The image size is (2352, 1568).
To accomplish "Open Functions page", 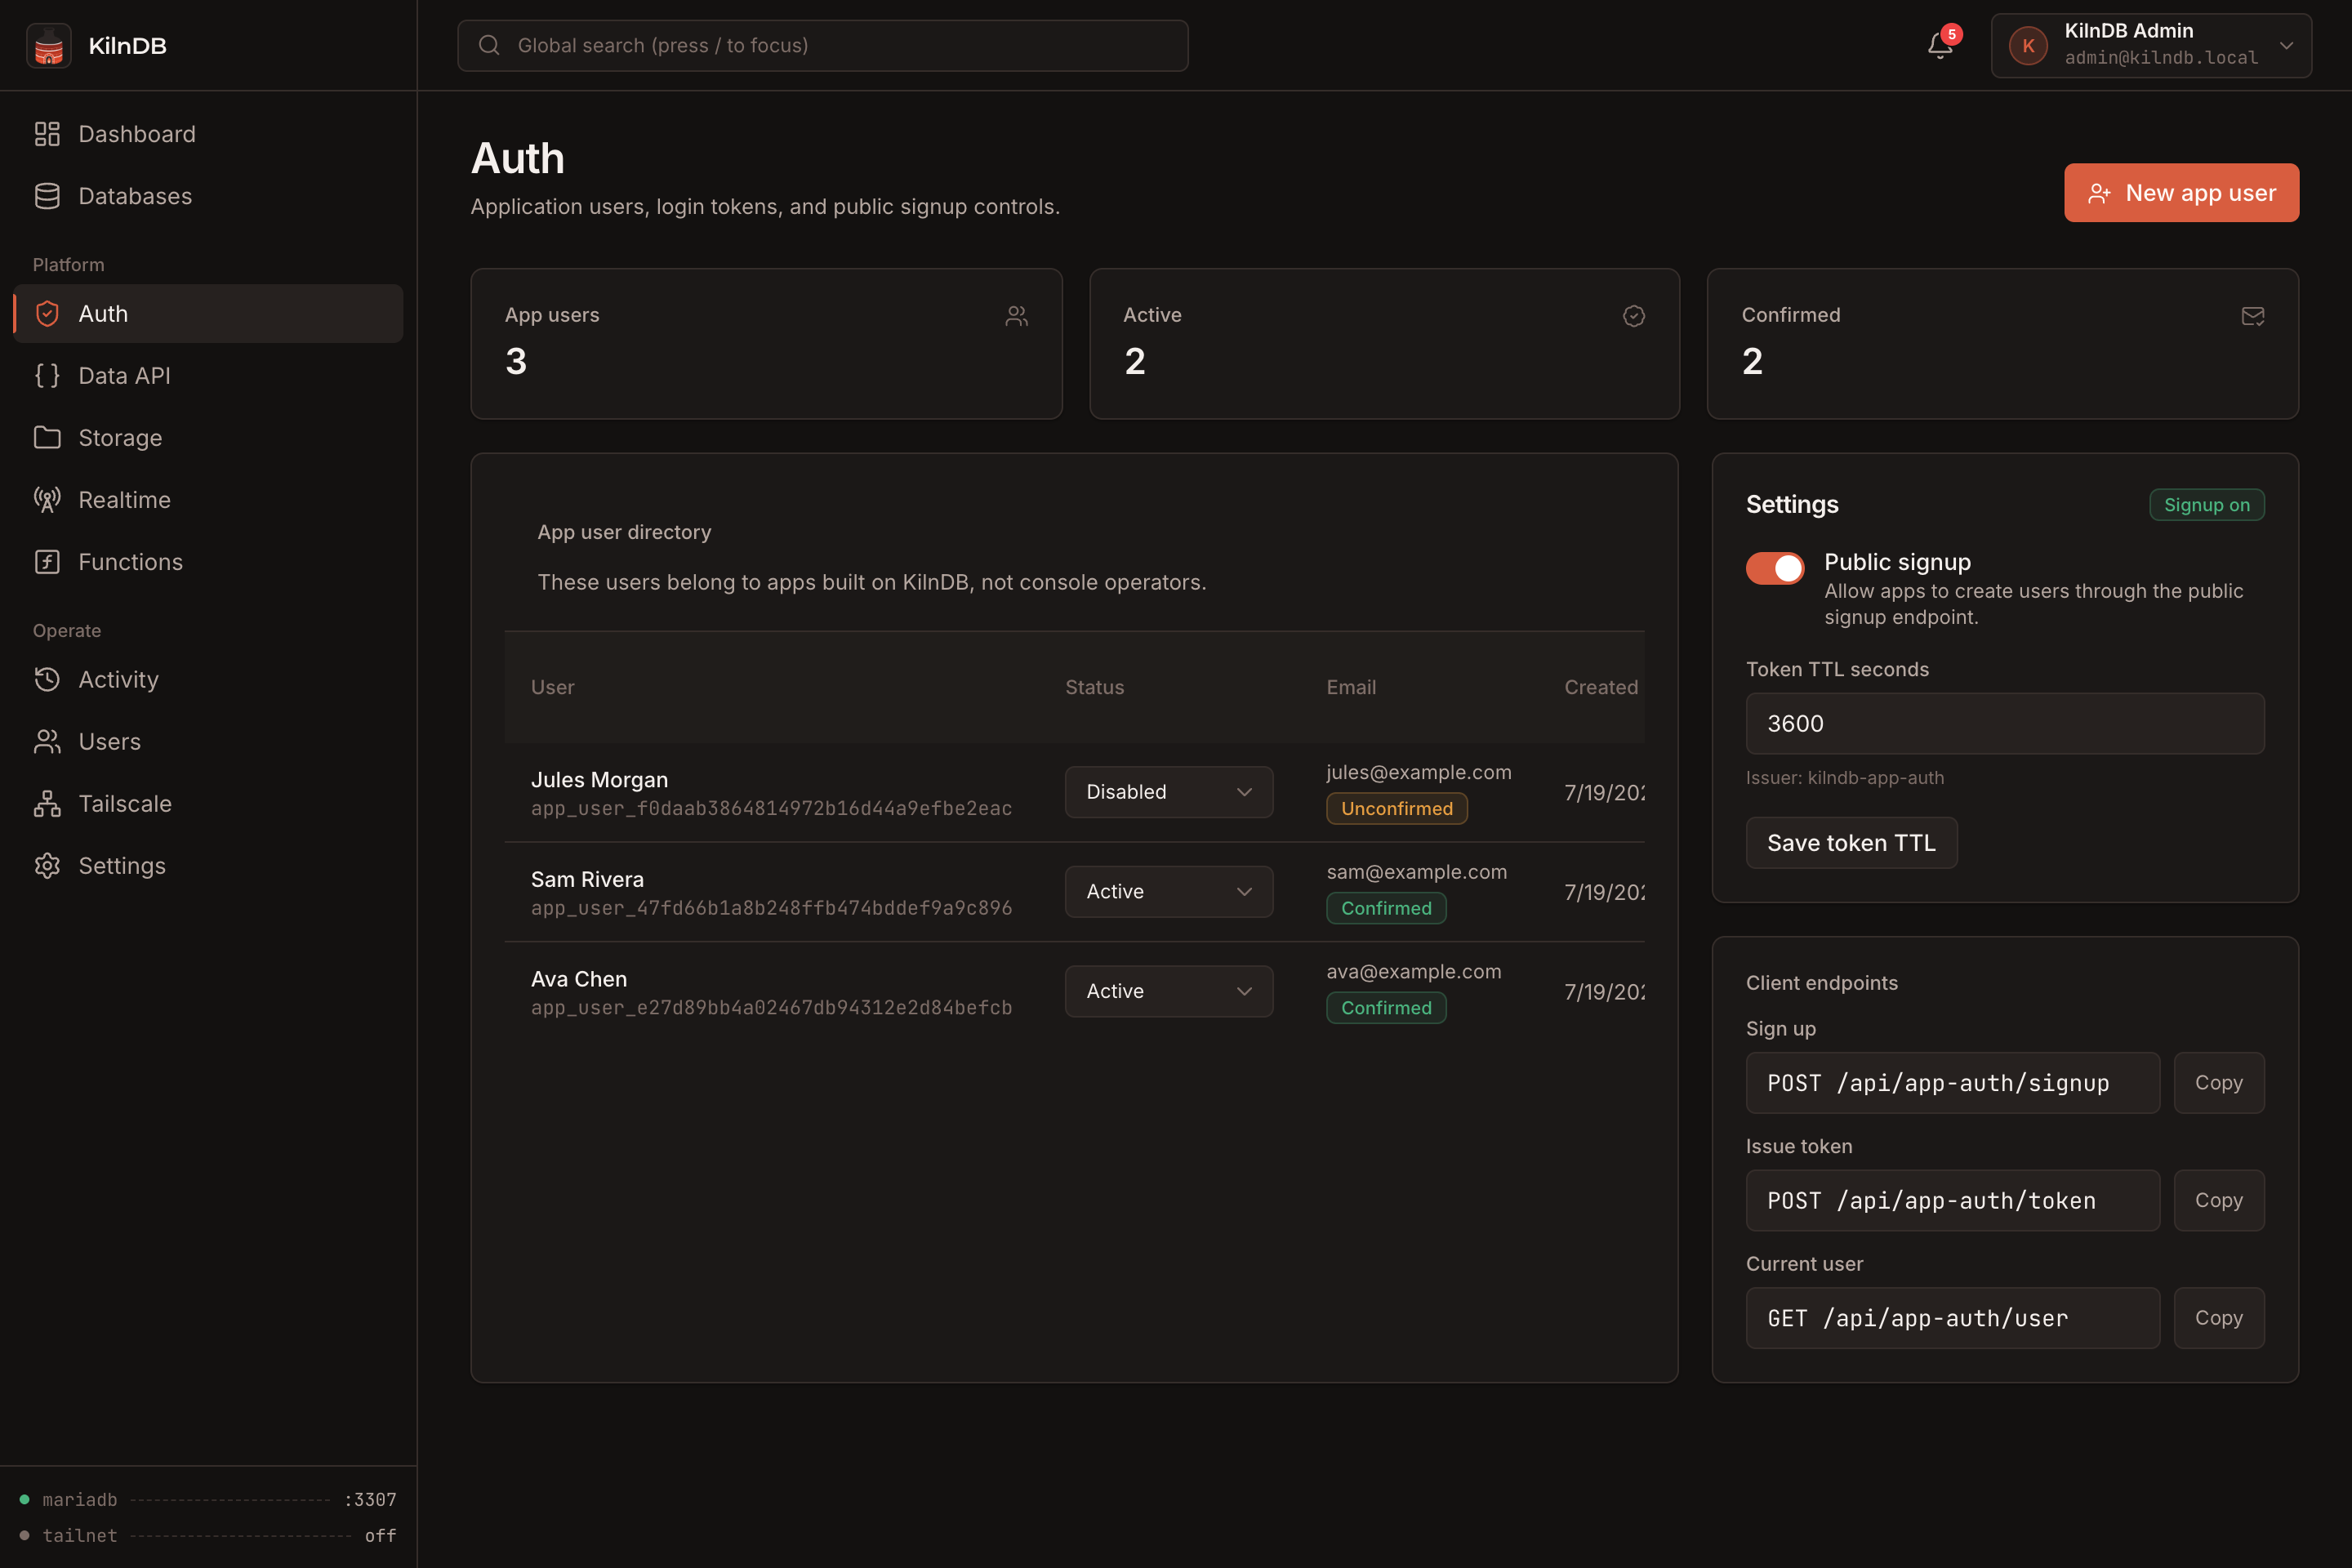I will 208,562.
